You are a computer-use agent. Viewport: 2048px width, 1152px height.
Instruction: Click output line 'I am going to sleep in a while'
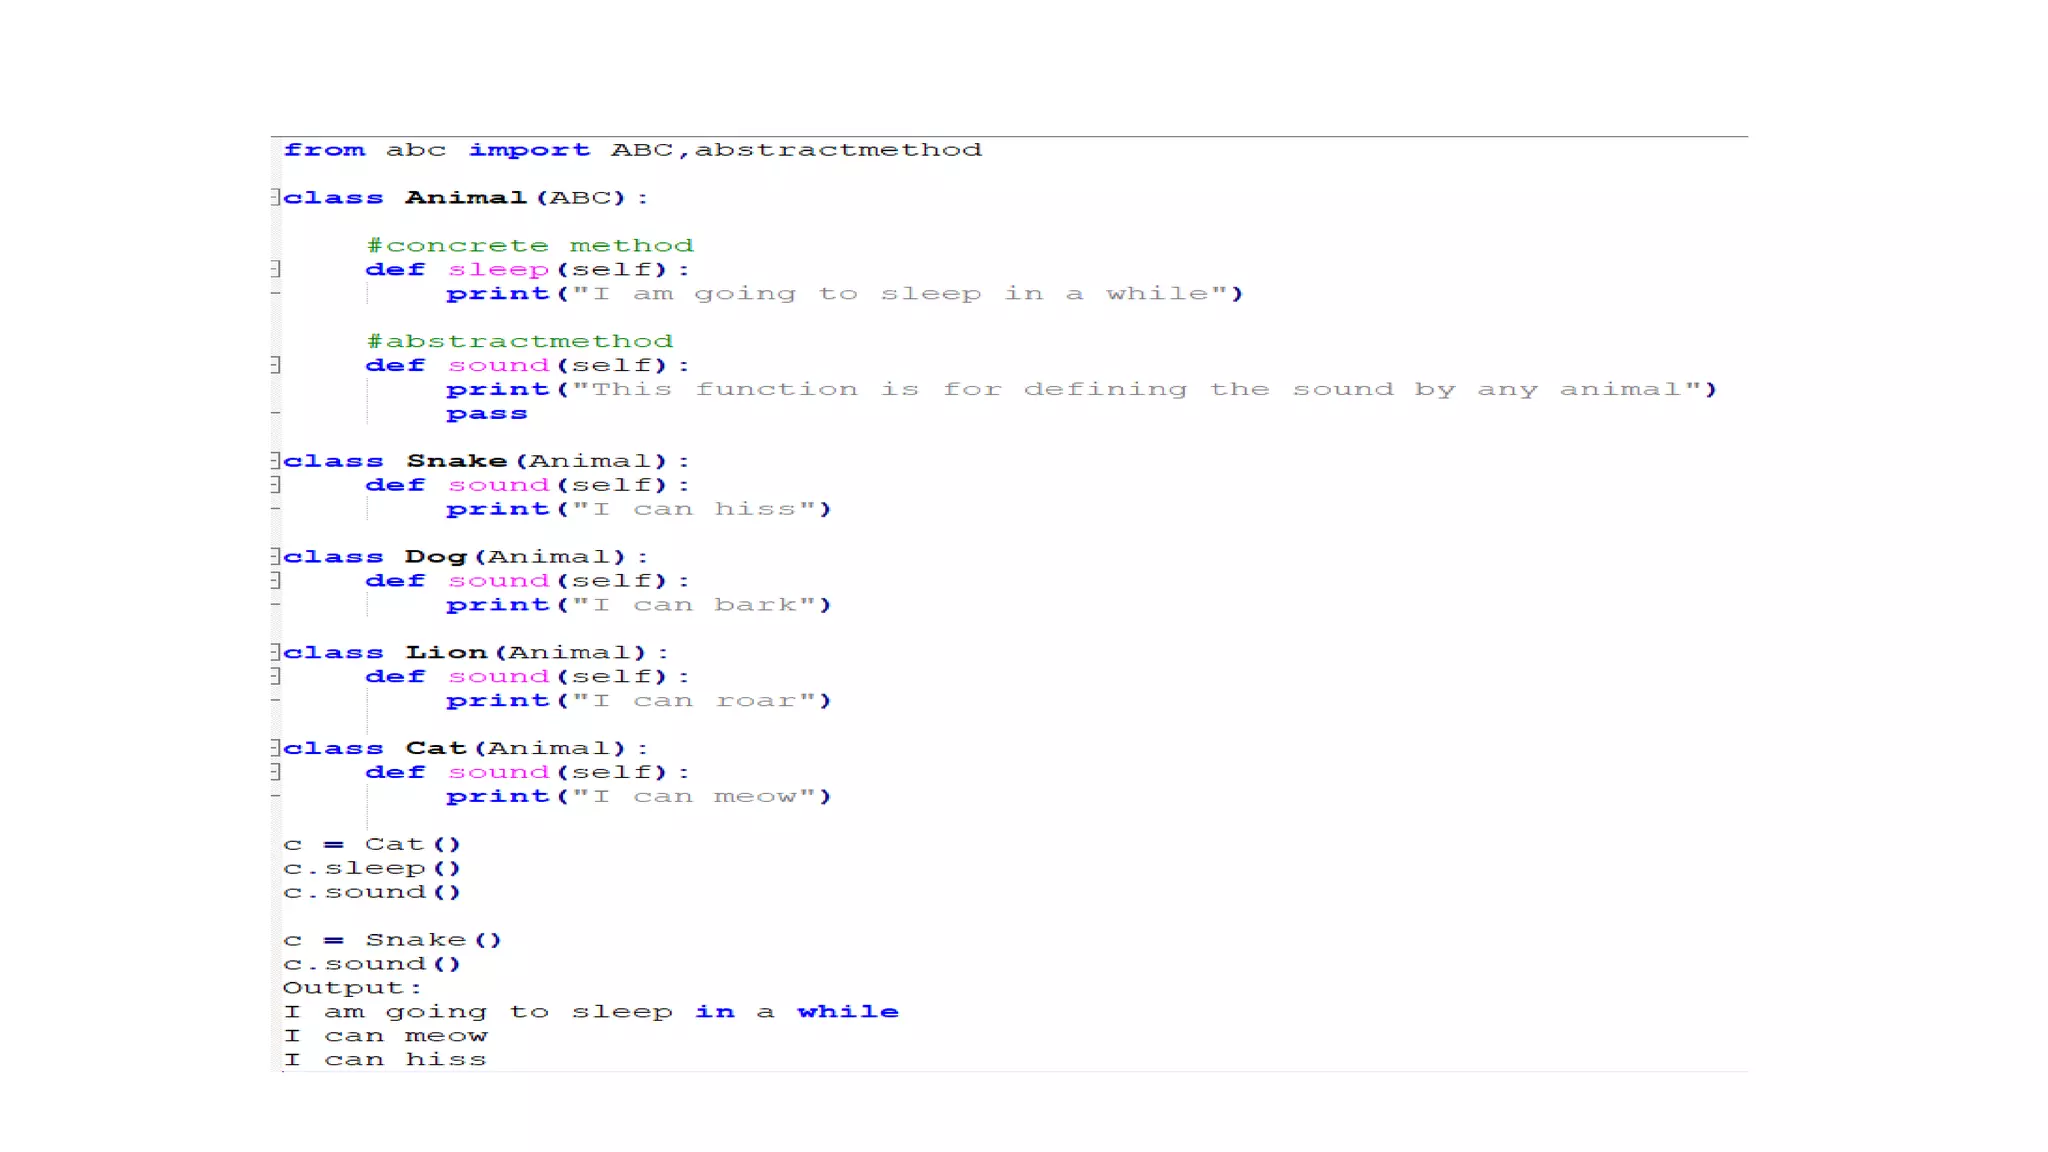[x=591, y=1012]
